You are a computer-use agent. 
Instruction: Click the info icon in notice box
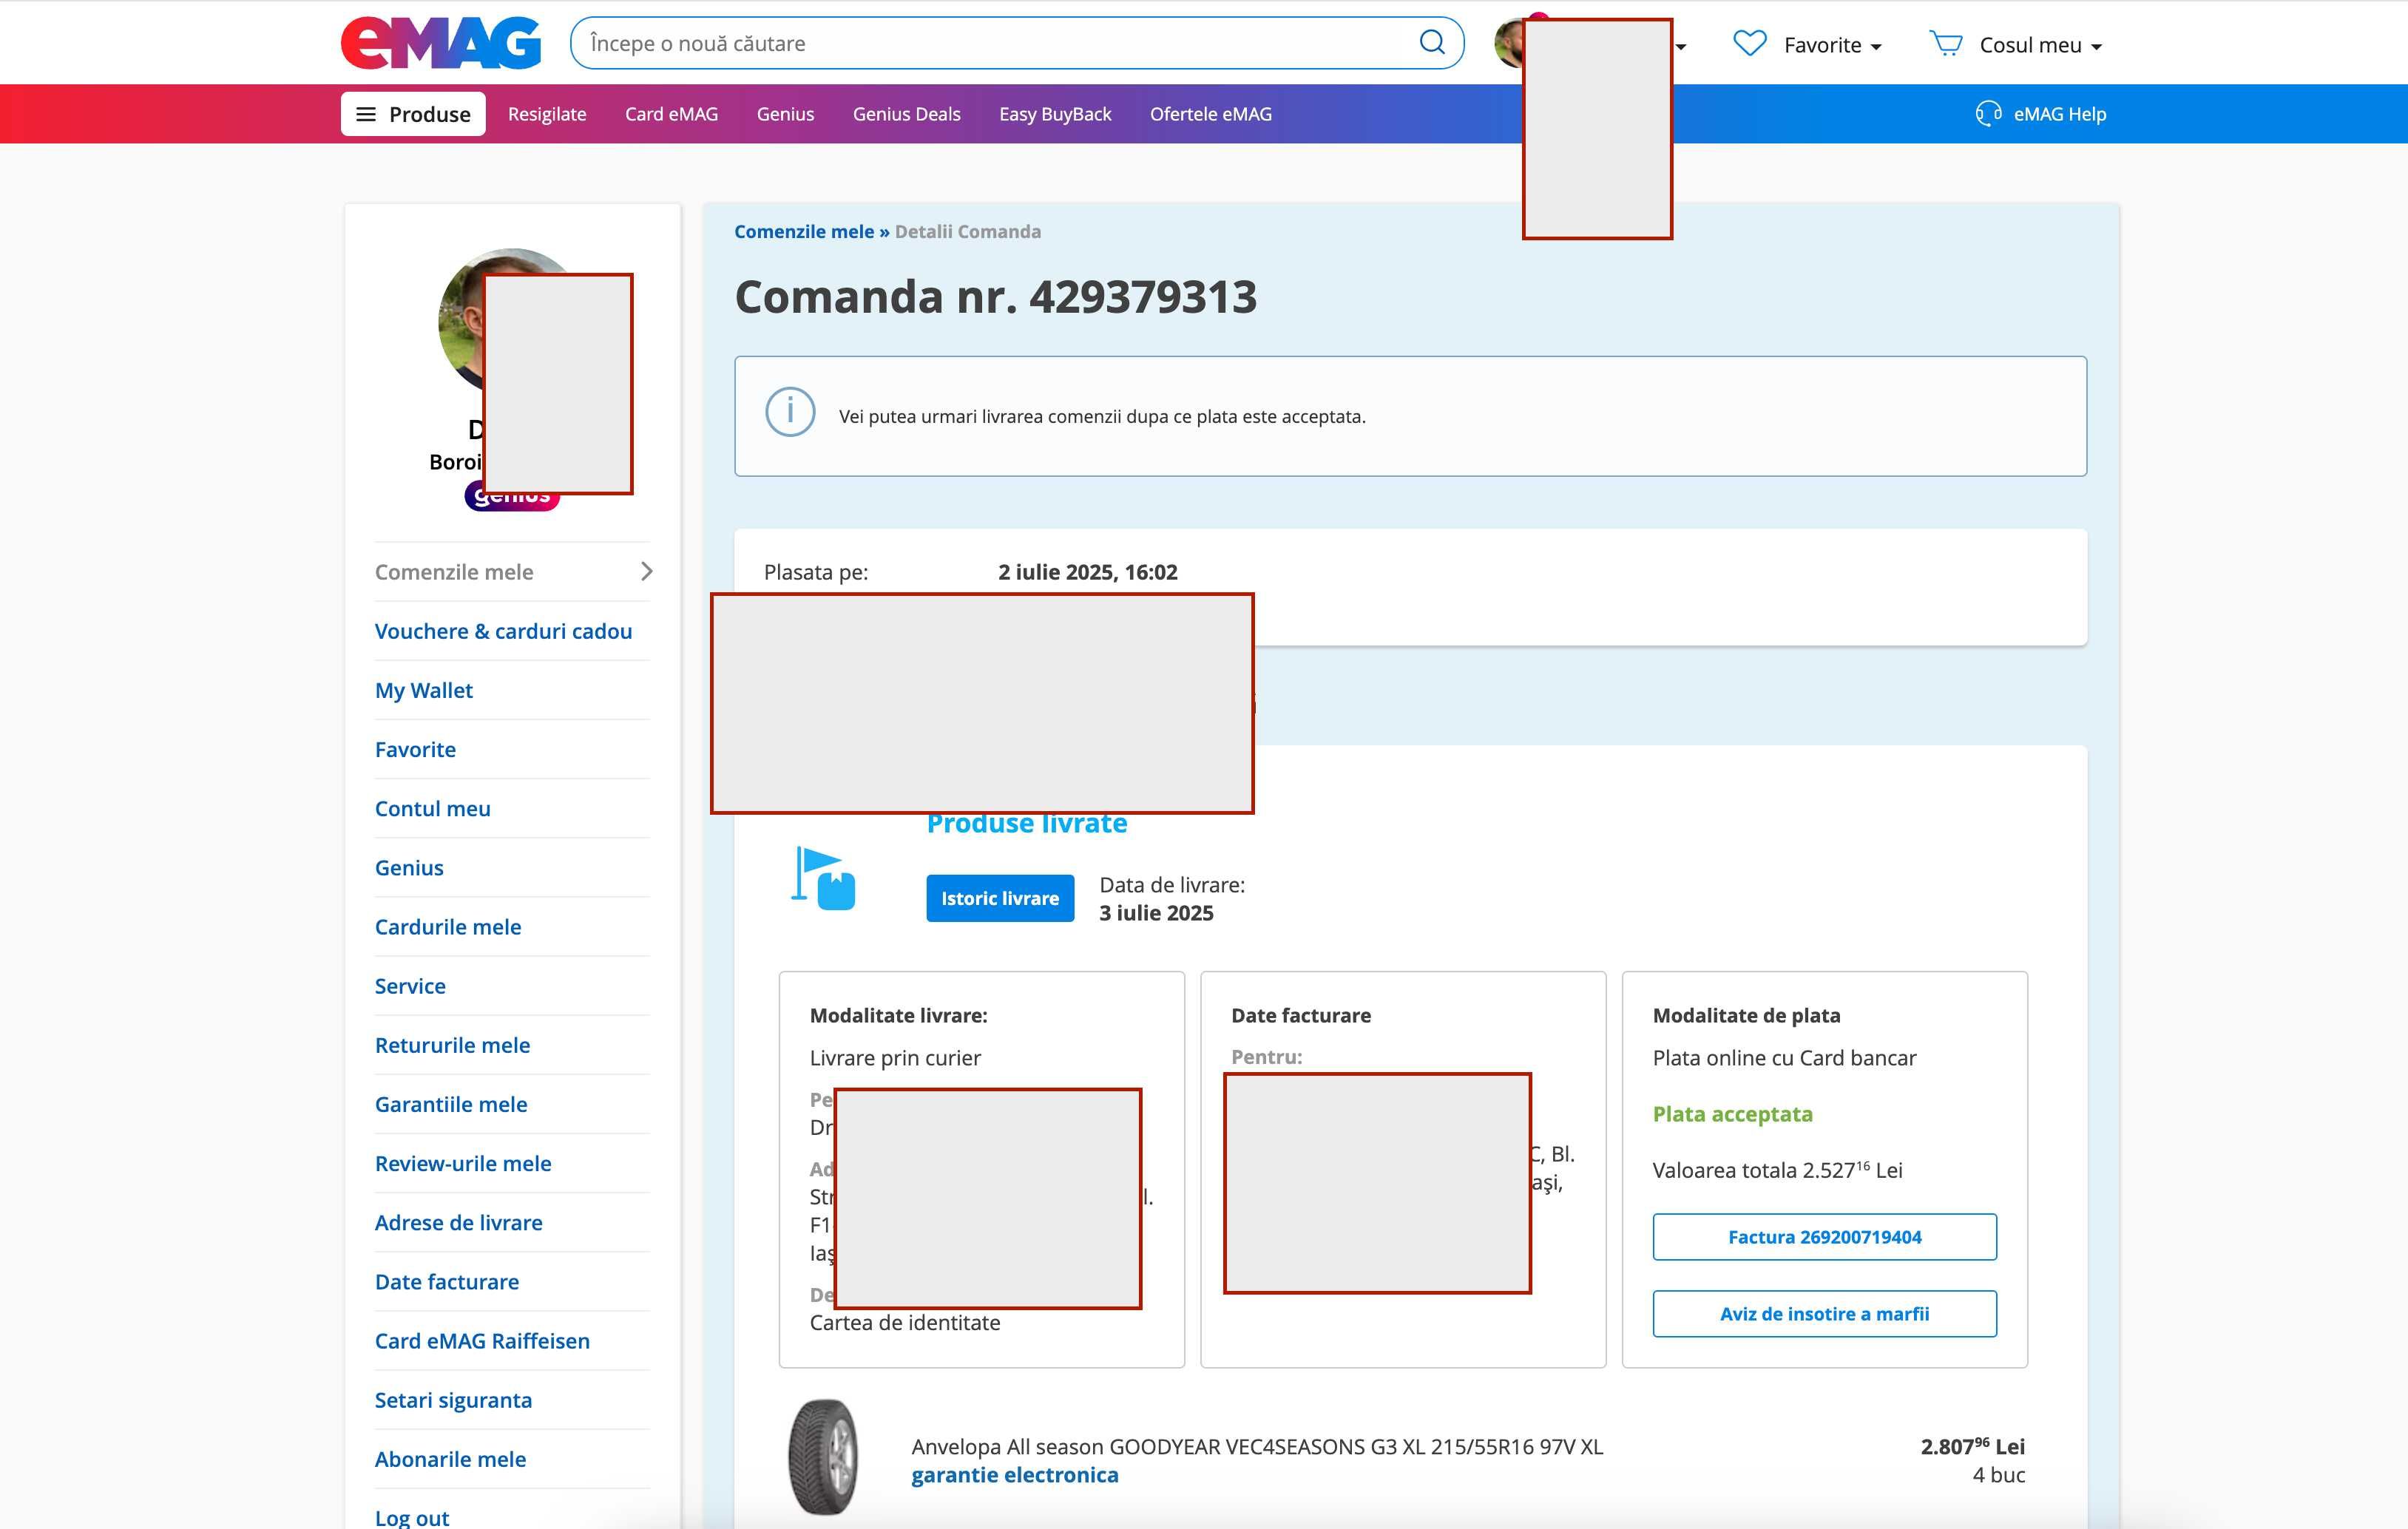790,412
